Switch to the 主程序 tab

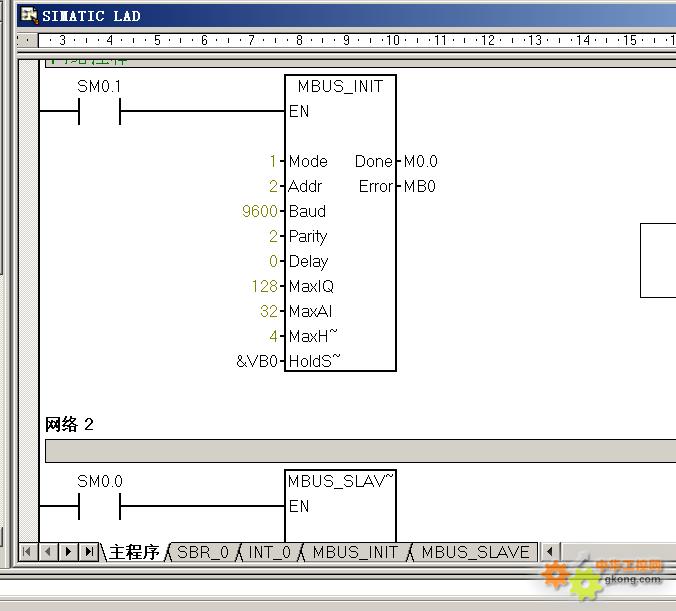(134, 552)
